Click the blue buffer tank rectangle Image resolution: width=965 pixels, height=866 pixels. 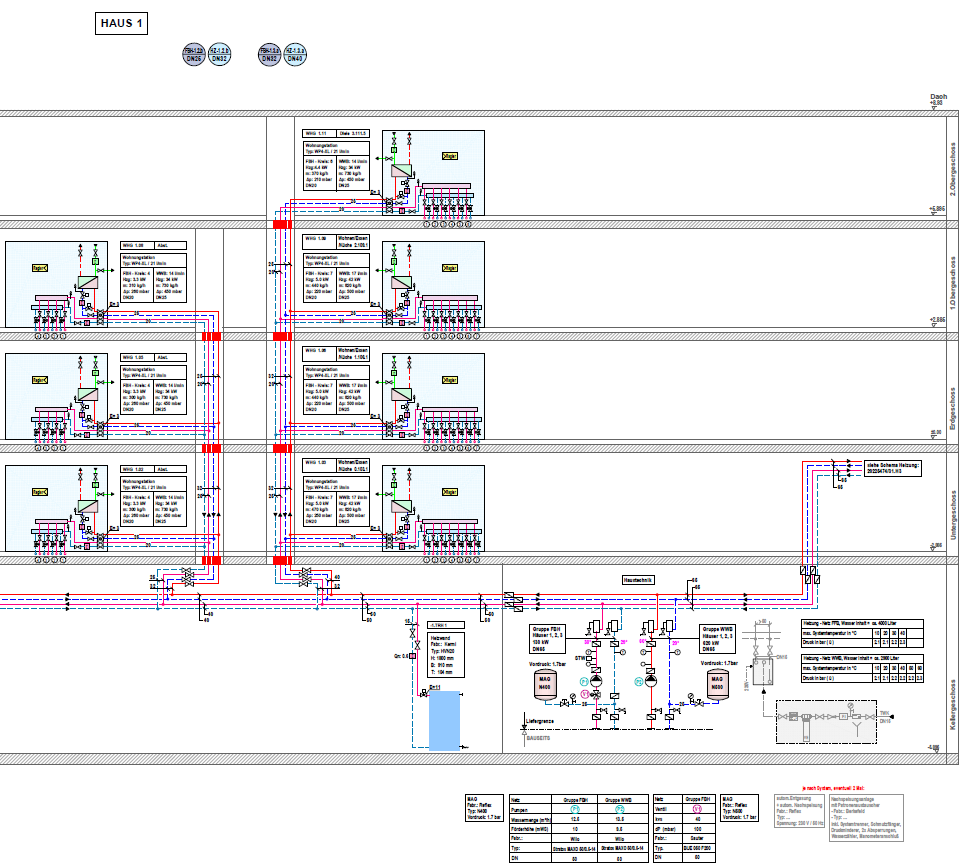pyautogui.click(x=444, y=719)
